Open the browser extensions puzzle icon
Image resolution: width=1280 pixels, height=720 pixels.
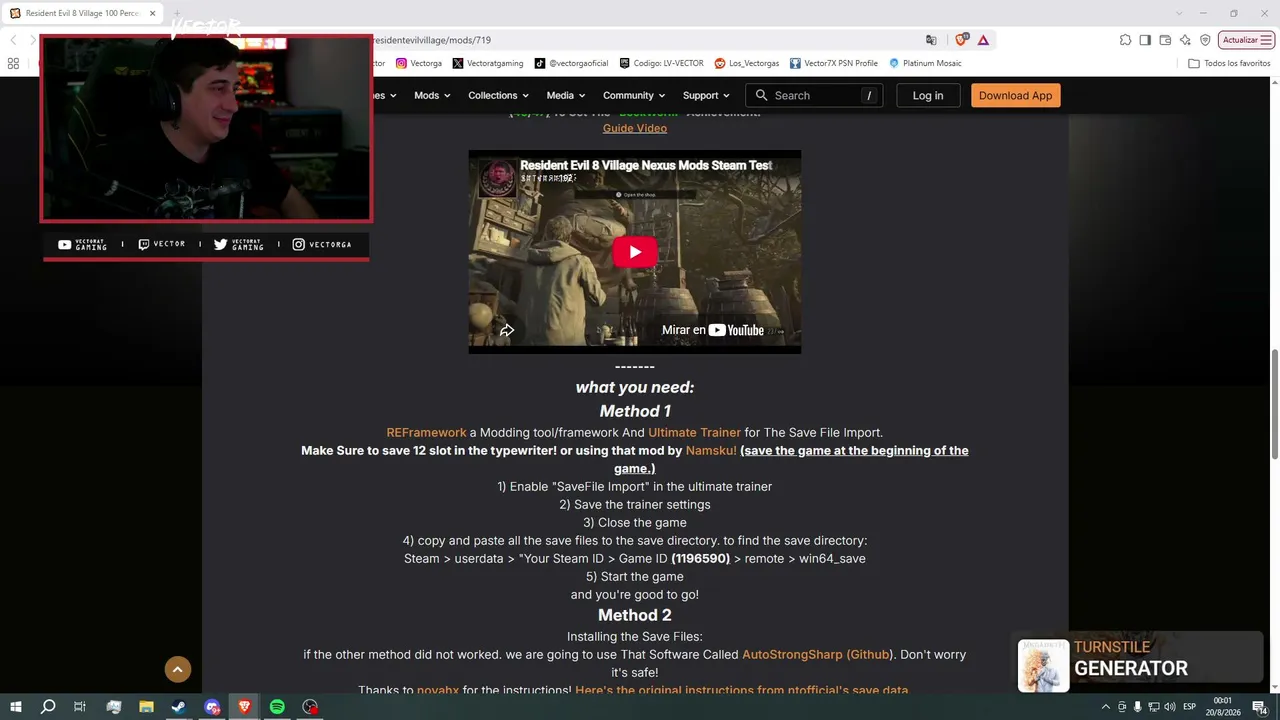click(x=1125, y=40)
